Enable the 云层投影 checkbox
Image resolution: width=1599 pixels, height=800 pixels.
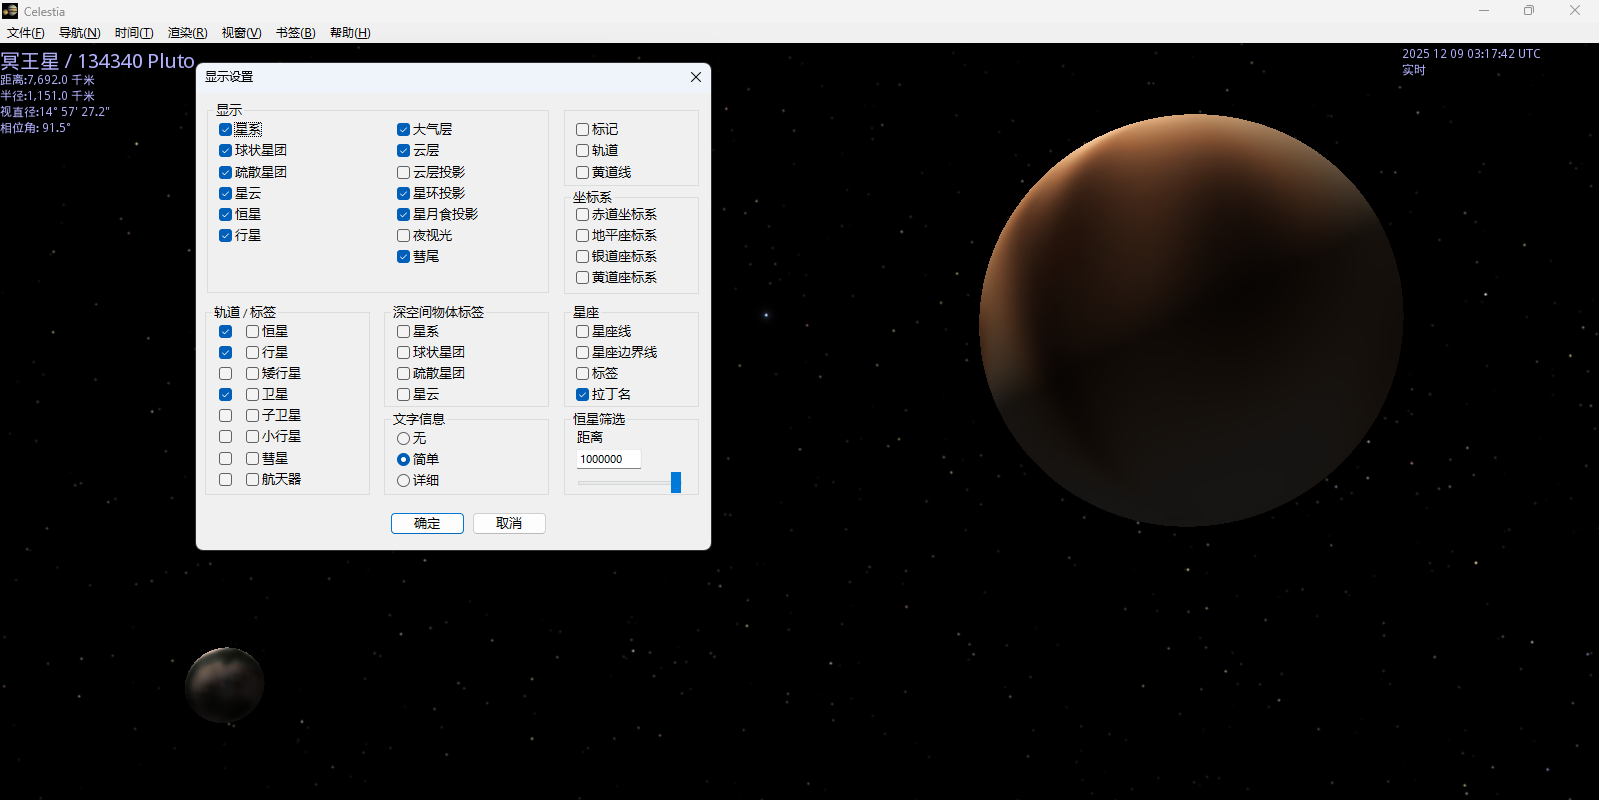[x=403, y=173]
